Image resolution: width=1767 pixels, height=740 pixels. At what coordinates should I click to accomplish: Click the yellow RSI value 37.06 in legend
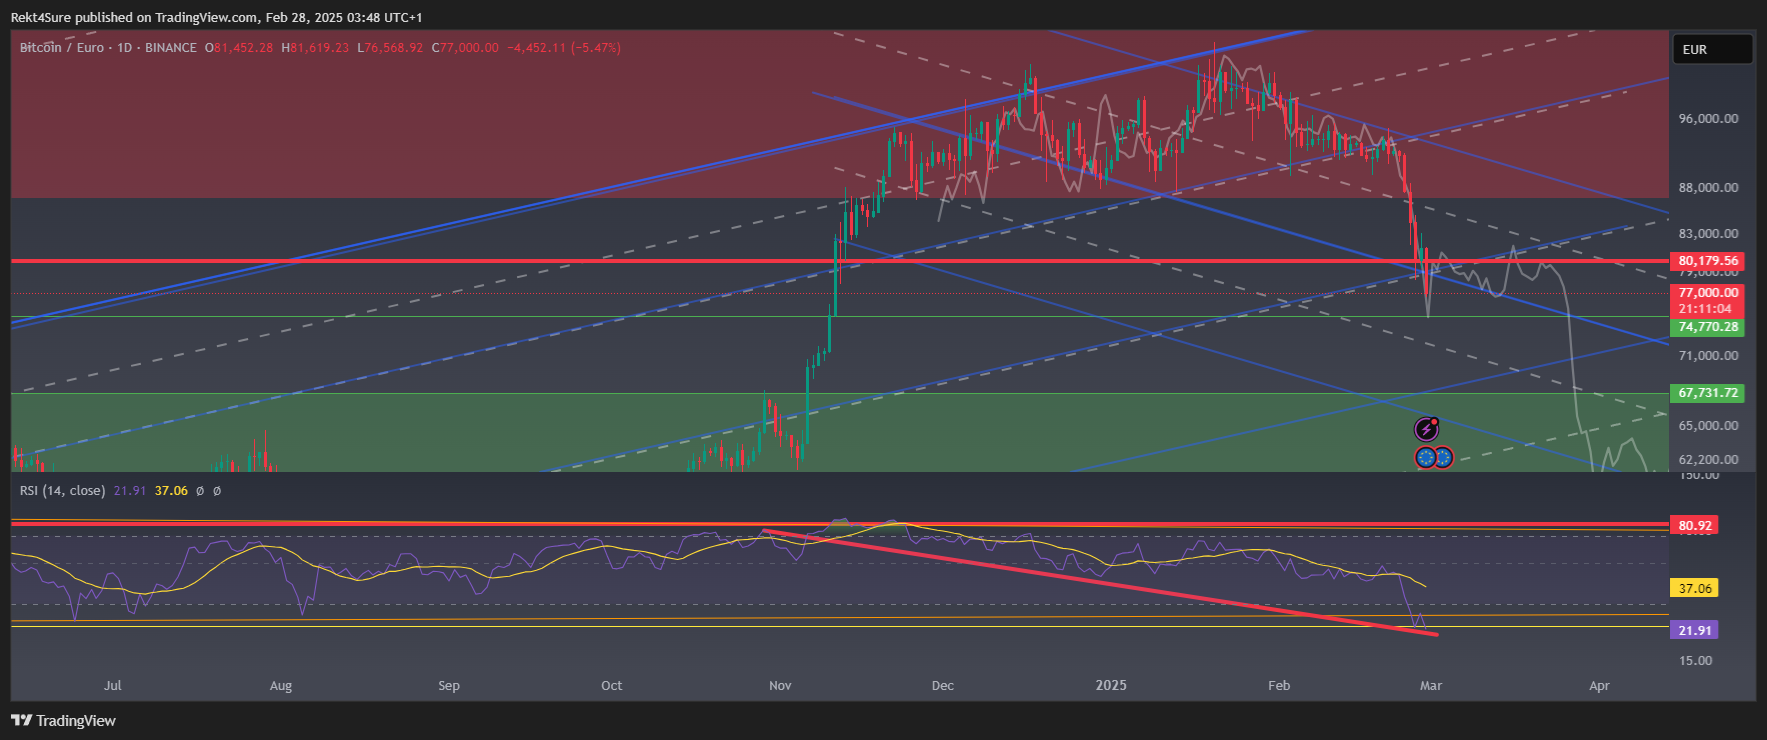pos(171,490)
